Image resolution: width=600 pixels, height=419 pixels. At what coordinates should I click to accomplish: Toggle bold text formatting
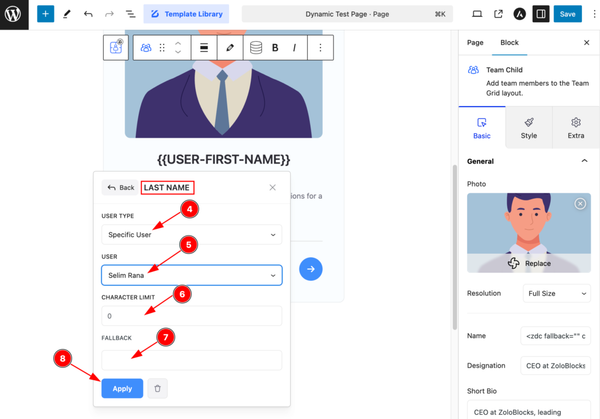coord(275,48)
